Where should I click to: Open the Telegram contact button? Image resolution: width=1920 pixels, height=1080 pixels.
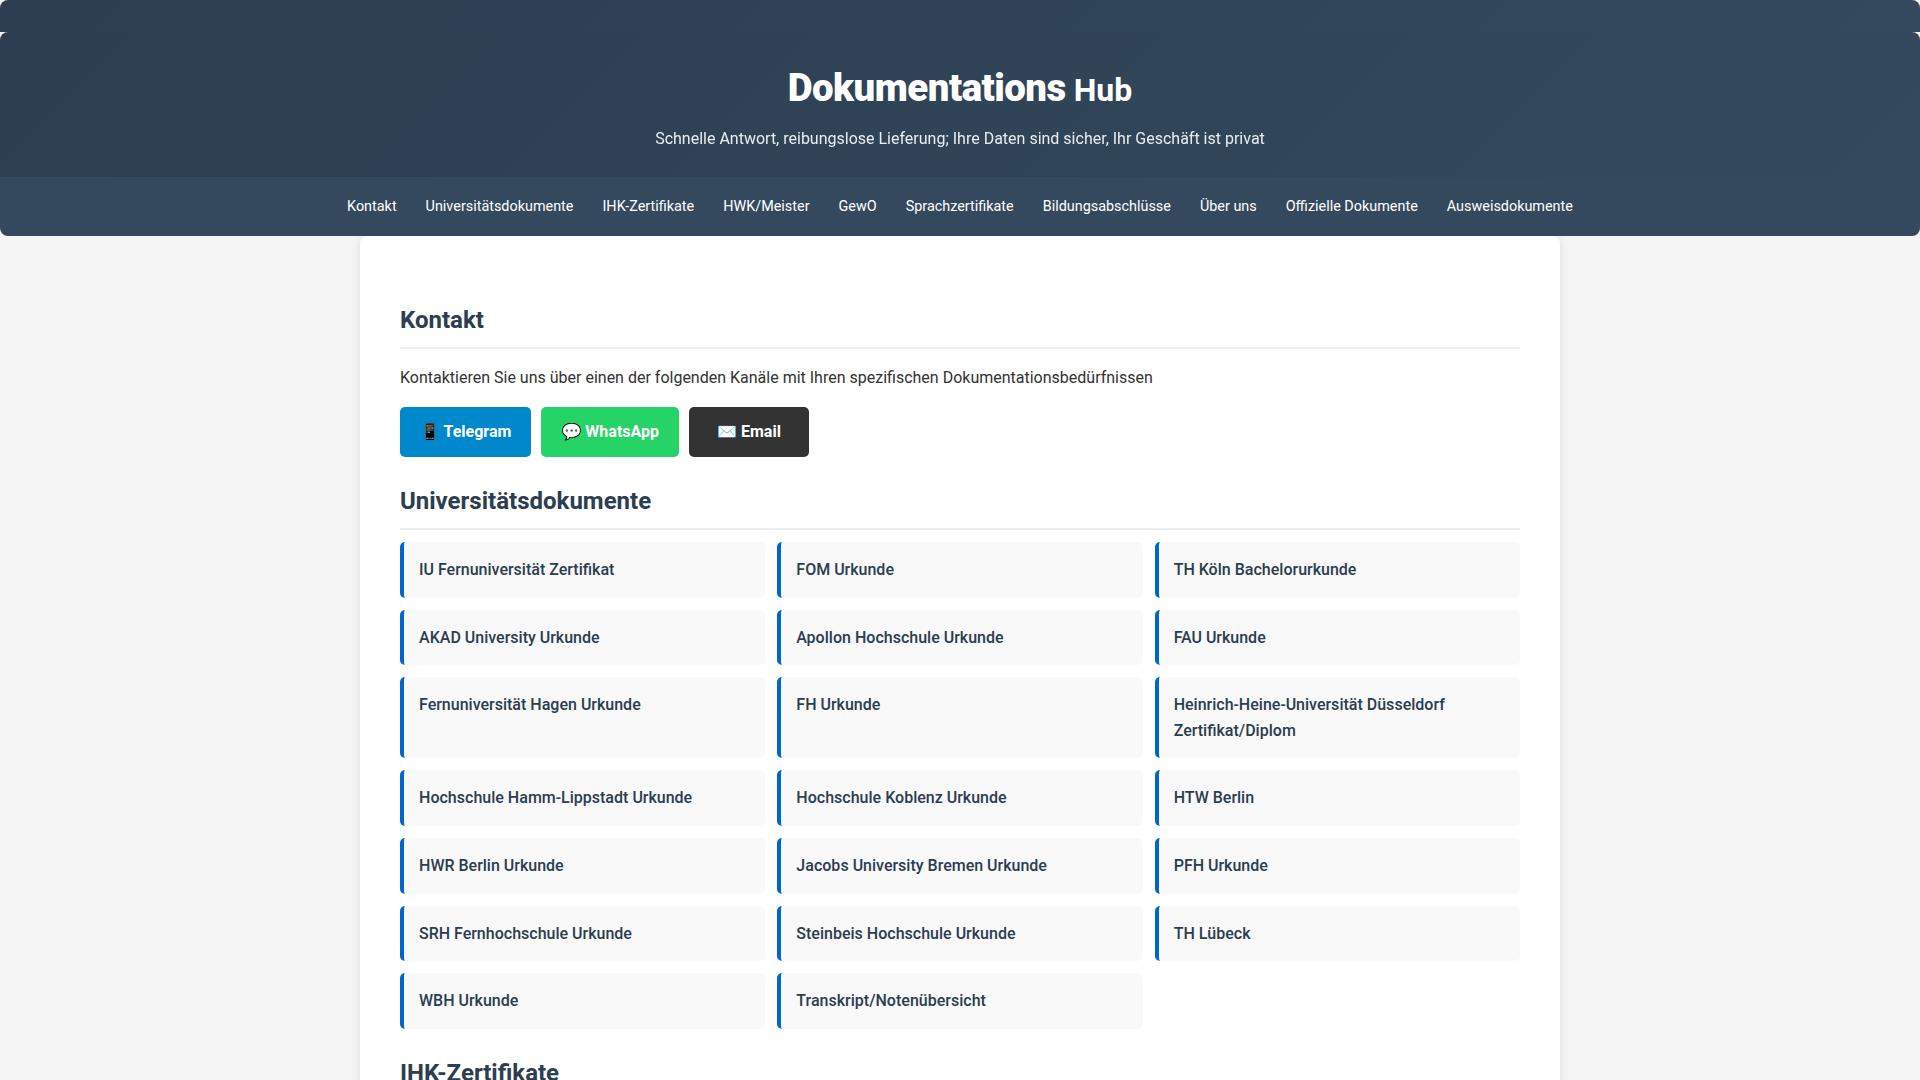(x=465, y=432)
